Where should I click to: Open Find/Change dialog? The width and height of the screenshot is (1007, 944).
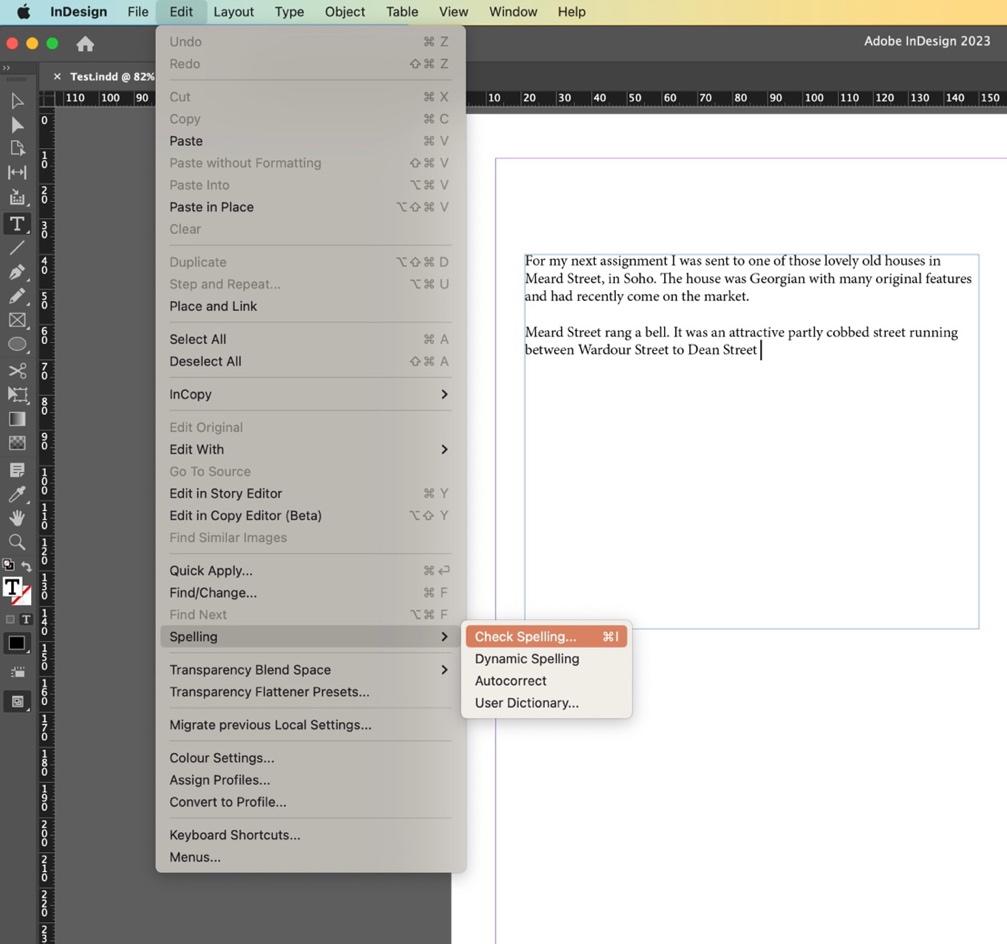pyautogui.click(x=310, y=593)
